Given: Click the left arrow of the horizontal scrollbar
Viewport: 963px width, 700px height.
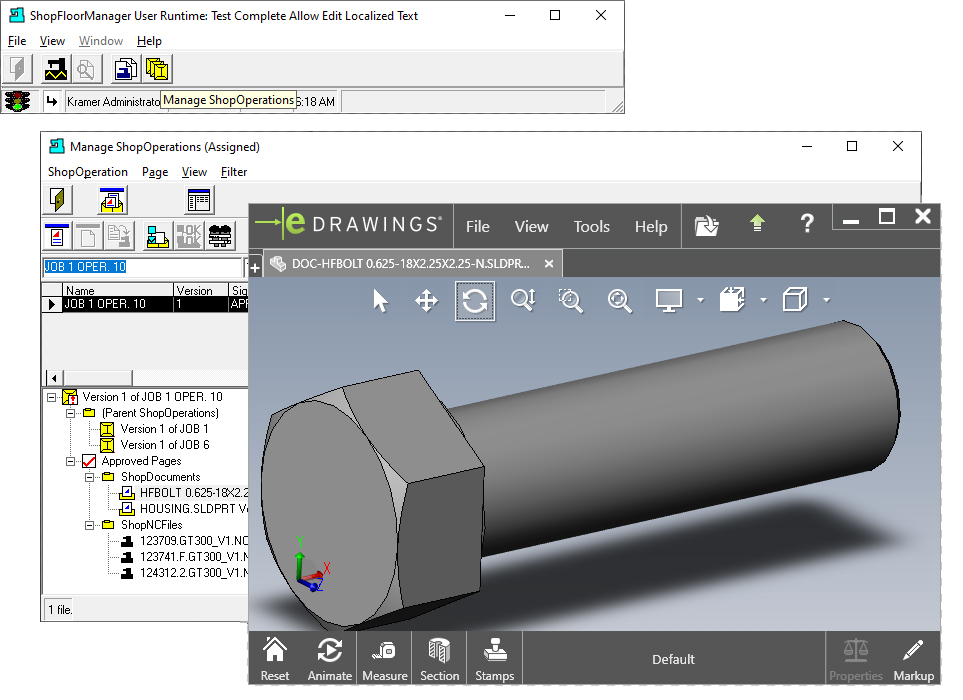Looking at the screenshot, I should (x=54, y=378).
